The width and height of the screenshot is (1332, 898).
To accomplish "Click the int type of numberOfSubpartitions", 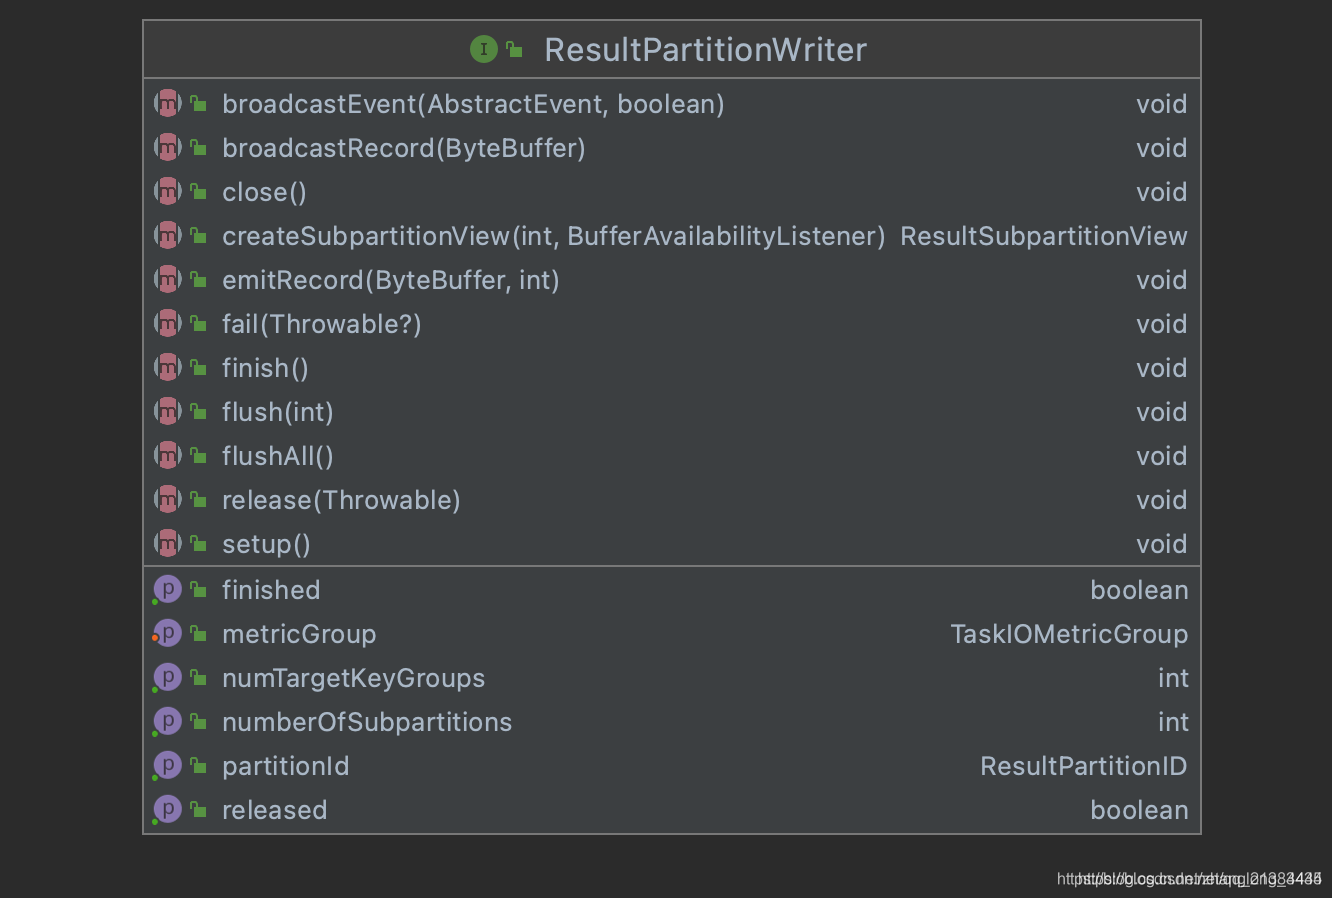I will tap(1173, 722).
